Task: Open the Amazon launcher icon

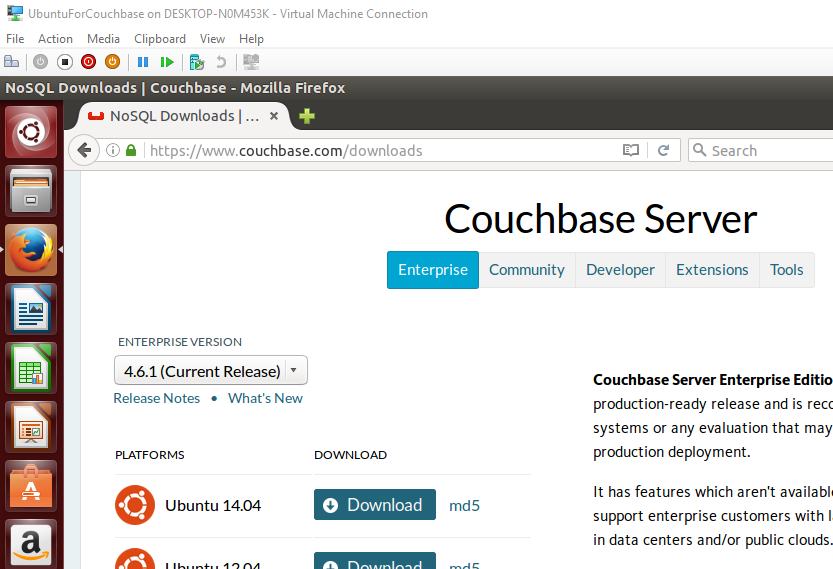Action: (x=31, y=544)
